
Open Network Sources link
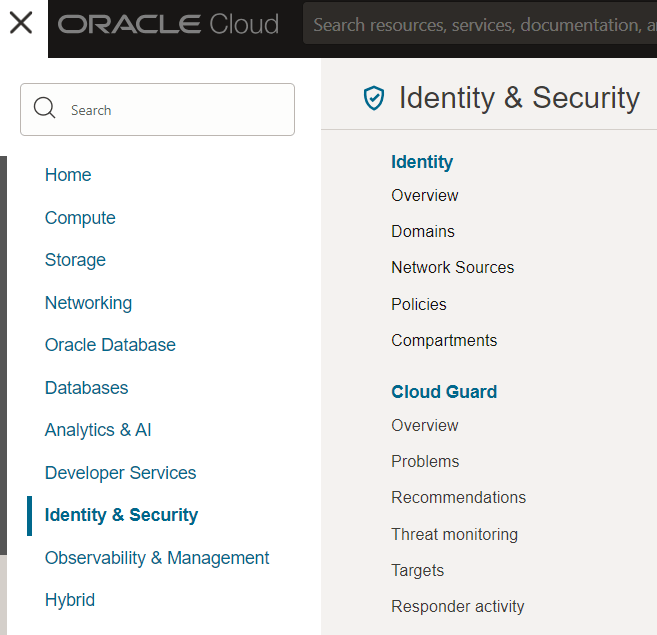coord(453,267)
